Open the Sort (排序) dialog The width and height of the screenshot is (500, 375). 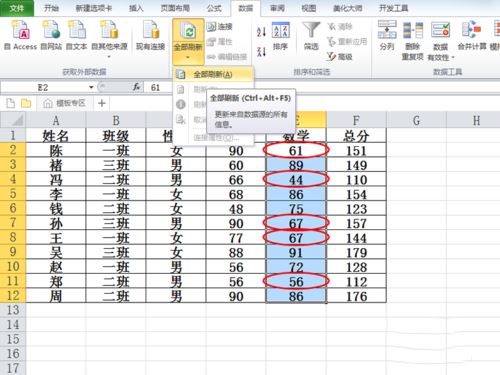tap(280, 36)
